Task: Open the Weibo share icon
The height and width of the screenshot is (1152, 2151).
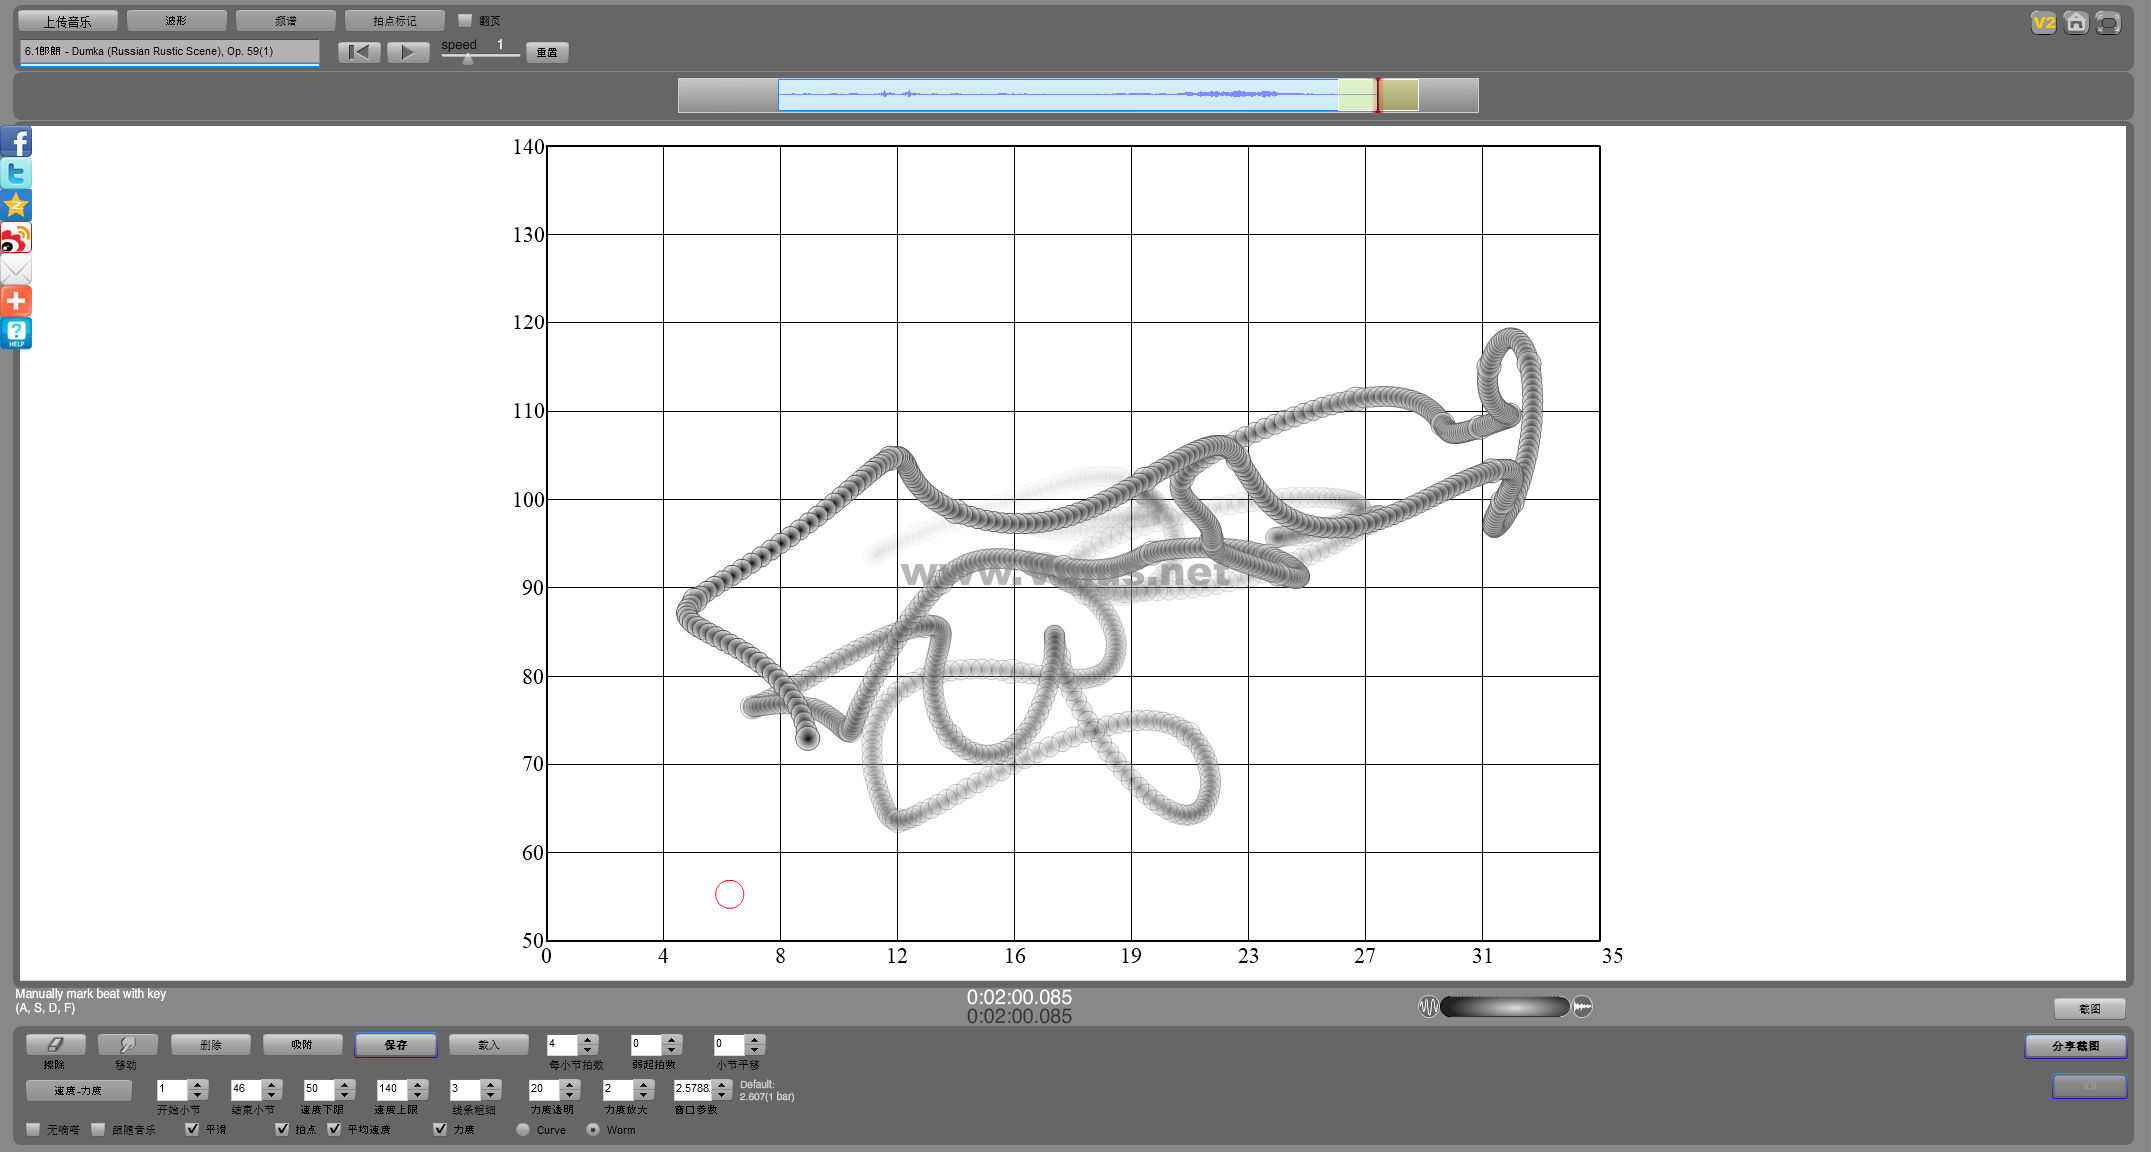Action: click(x=16, y=238)
